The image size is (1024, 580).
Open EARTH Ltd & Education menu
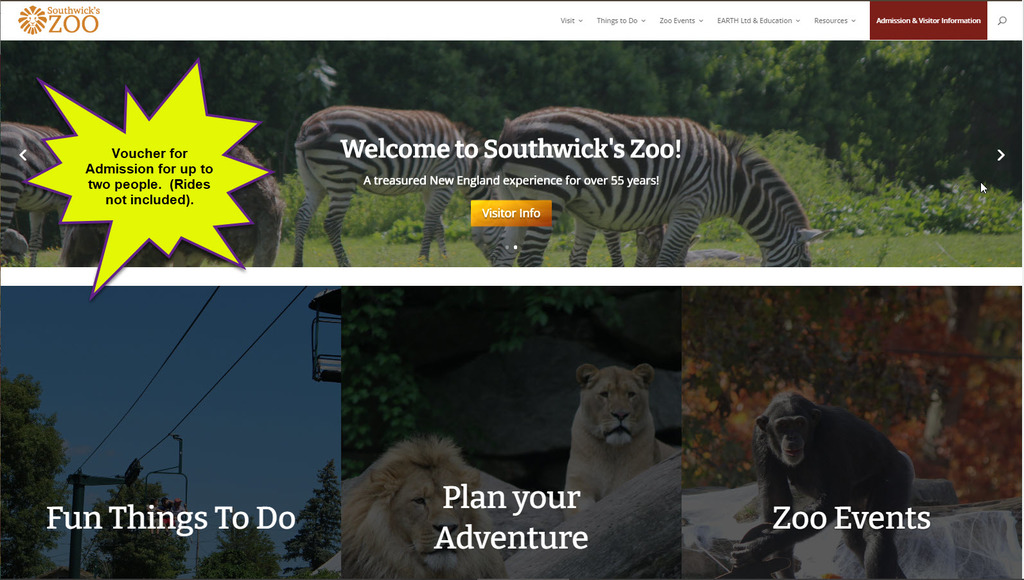758,21
